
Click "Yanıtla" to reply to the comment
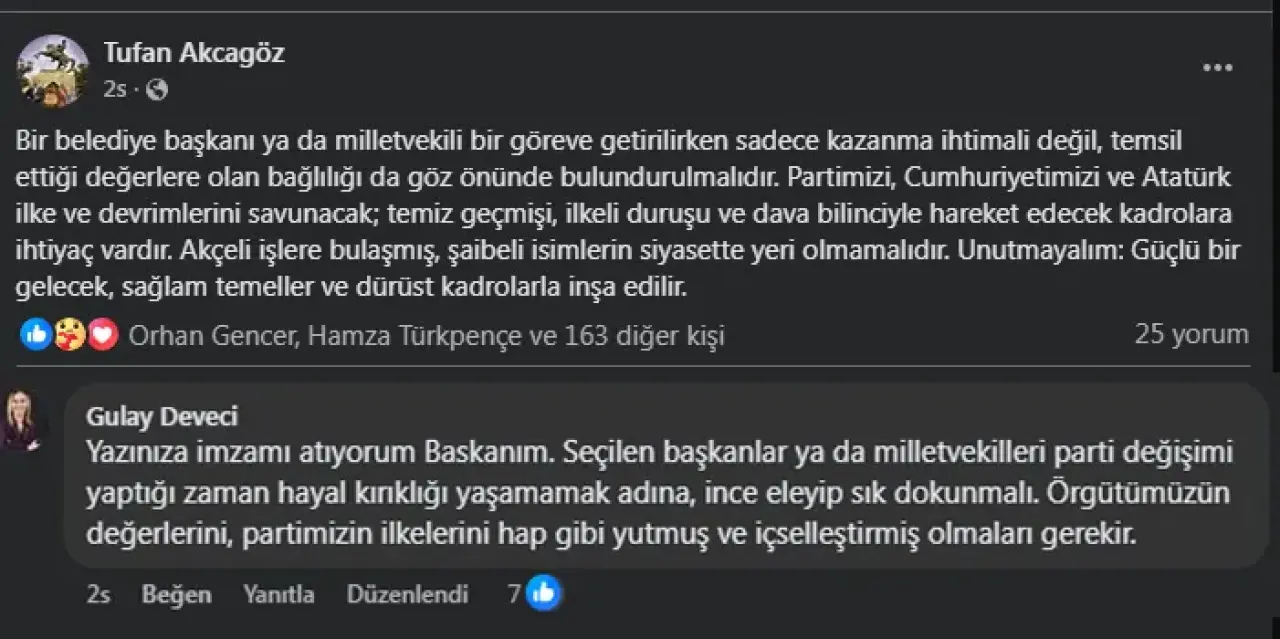[278, 595]
